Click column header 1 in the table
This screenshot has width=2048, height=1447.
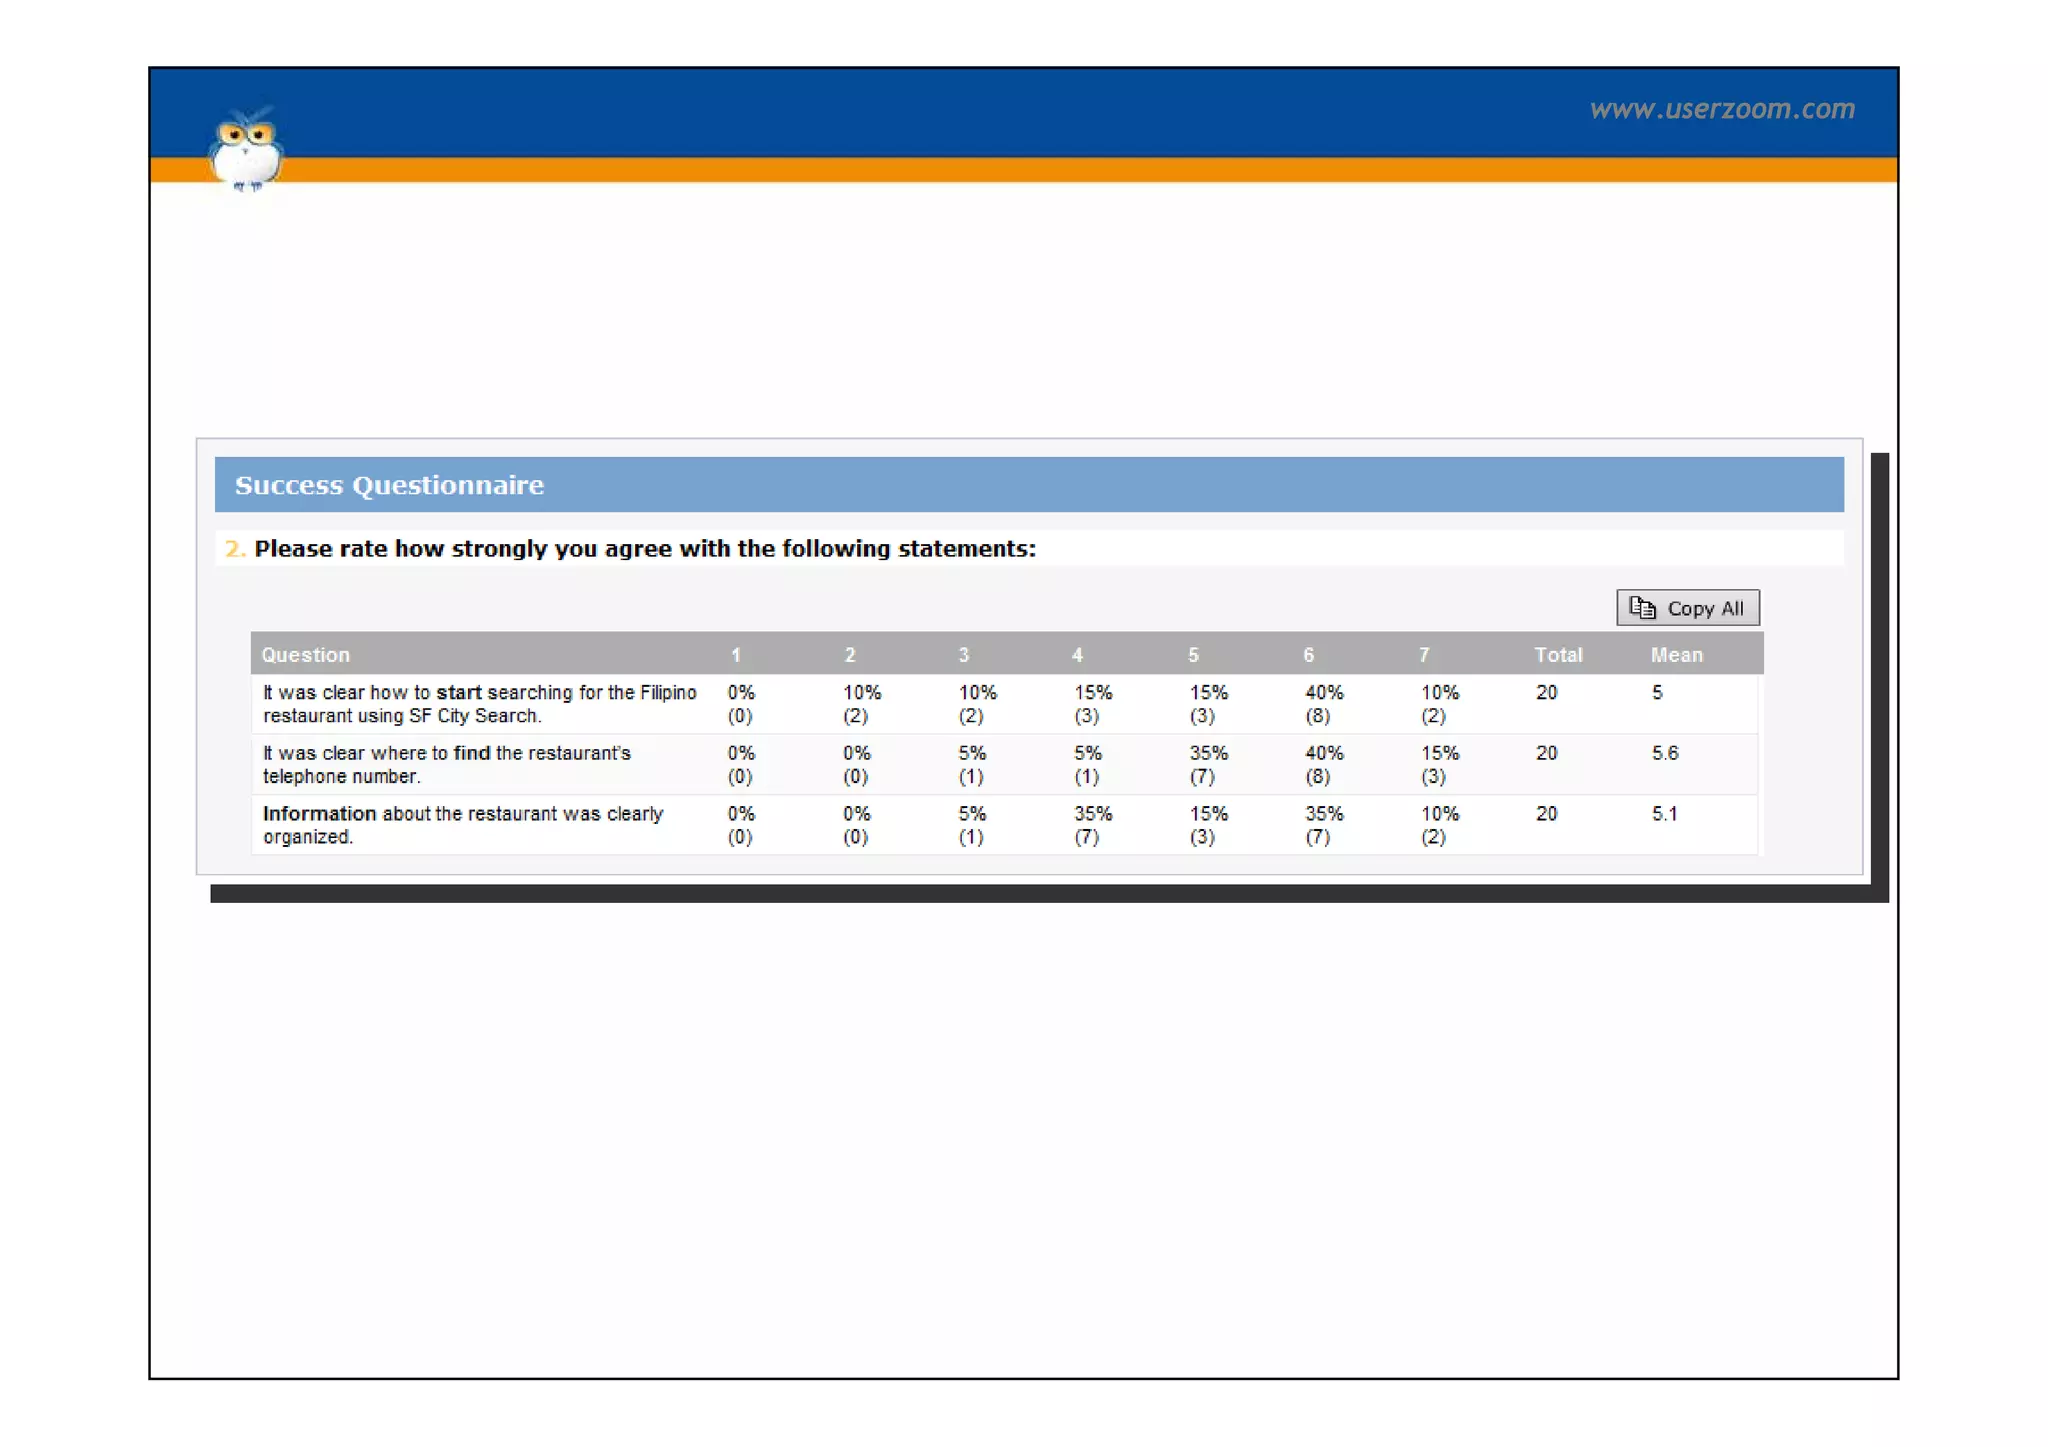[736, 655]
